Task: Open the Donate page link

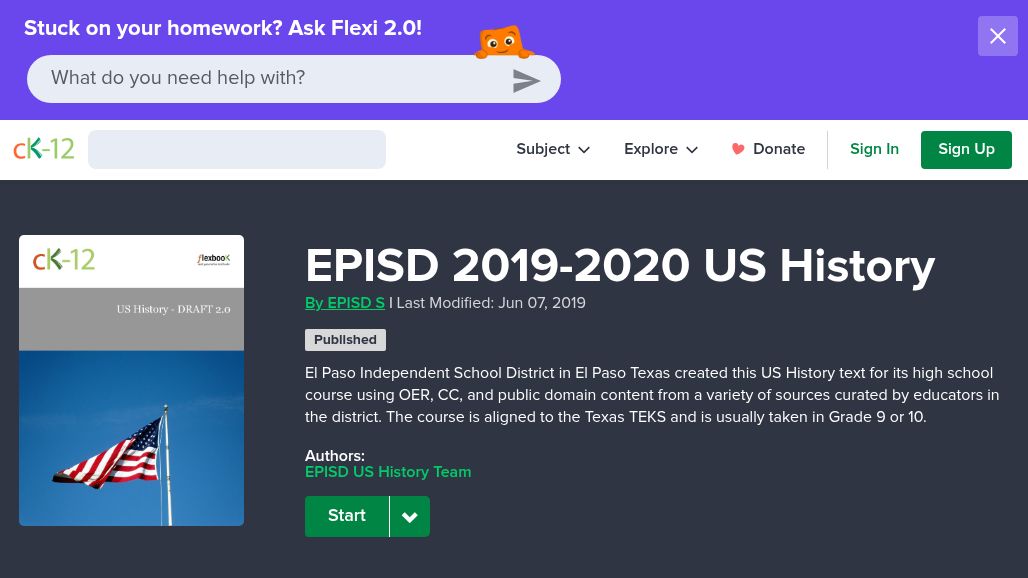Action: (778, 149)
